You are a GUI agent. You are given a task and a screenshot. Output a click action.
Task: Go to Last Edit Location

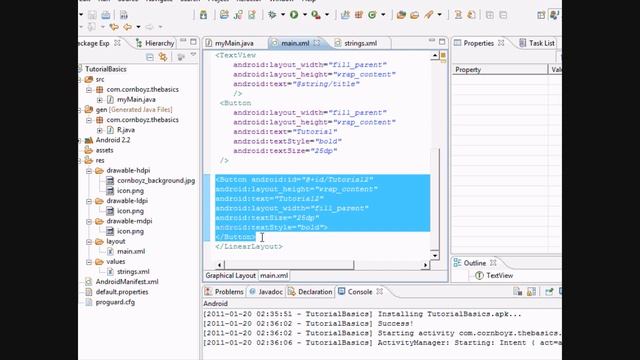[114, 27]
